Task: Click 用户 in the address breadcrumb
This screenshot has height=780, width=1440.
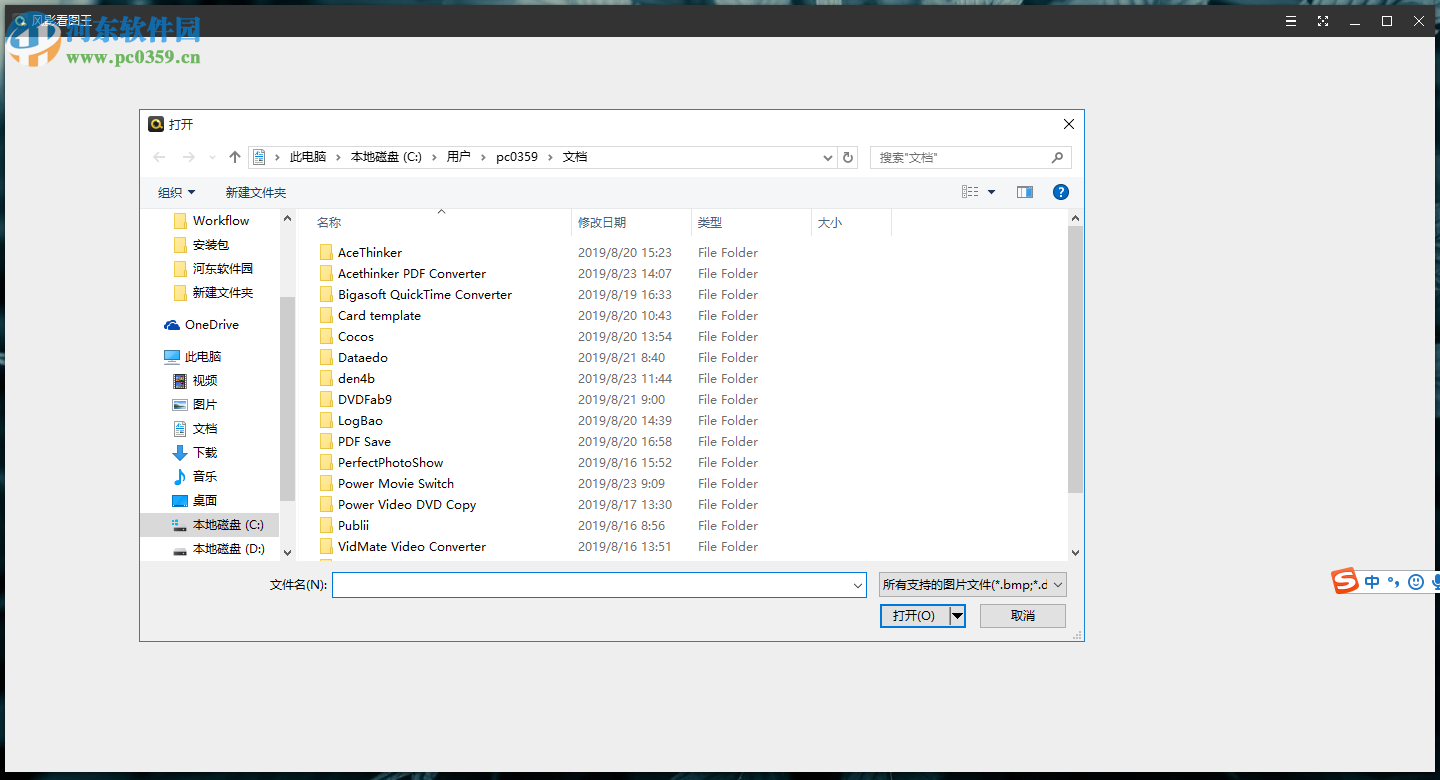Action: 458,157
